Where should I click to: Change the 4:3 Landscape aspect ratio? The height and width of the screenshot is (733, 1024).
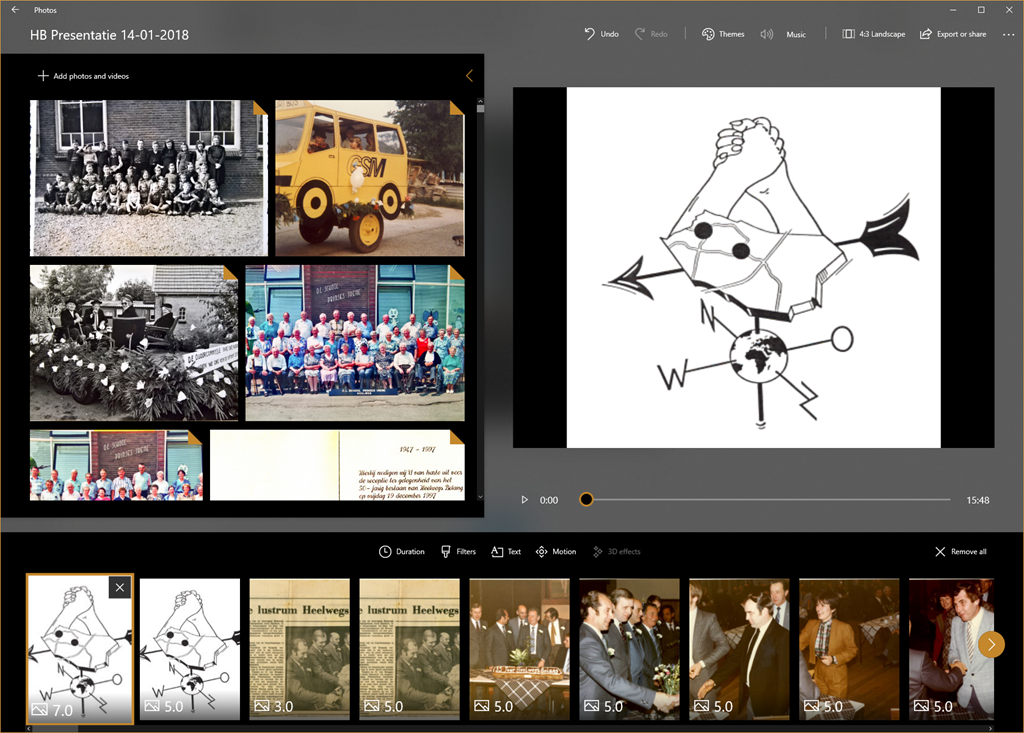pos(873,34)
